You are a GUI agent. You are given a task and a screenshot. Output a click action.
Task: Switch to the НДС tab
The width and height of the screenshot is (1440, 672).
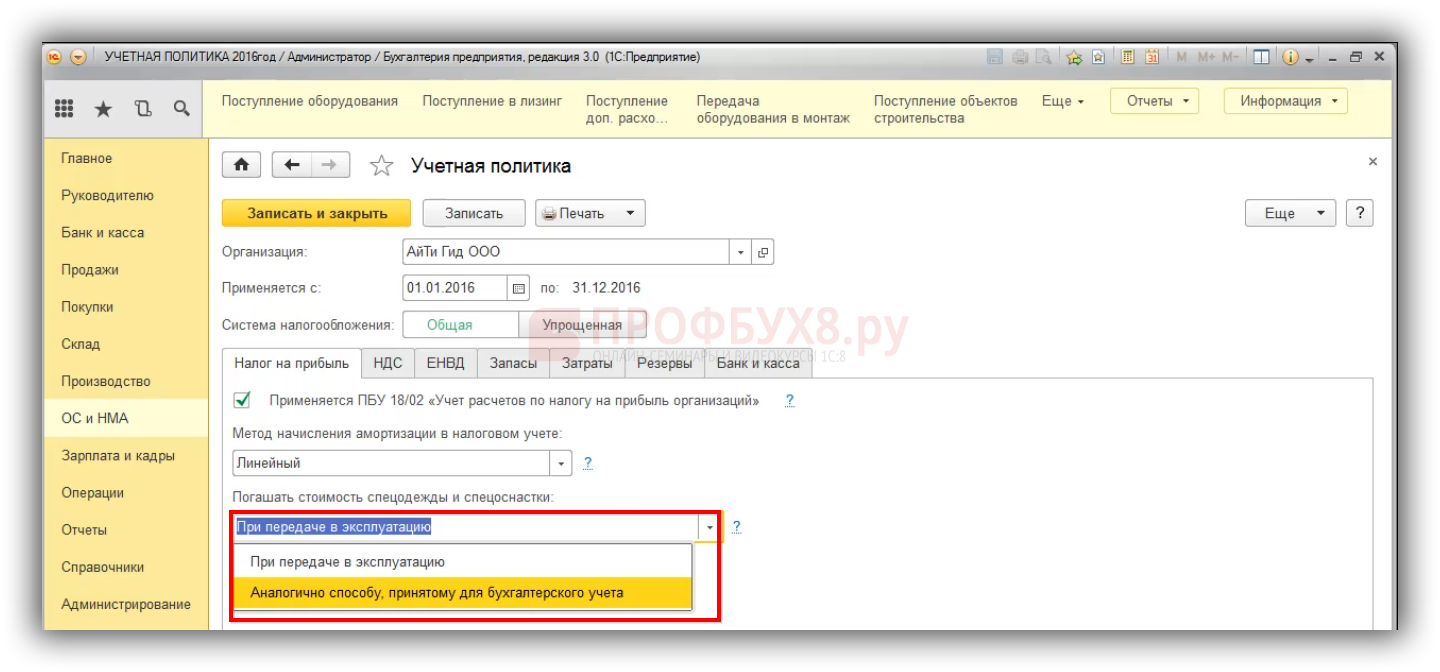pos(387,363)
